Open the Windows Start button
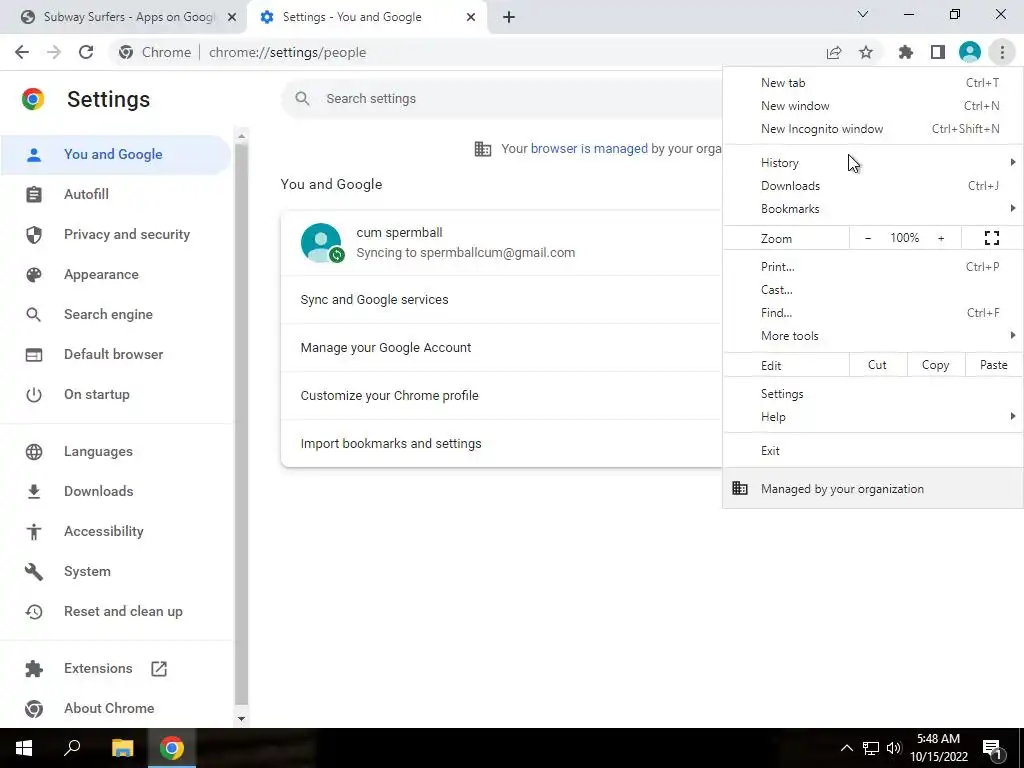Viewport: 1024px width, 768px height. coord(24,748)
